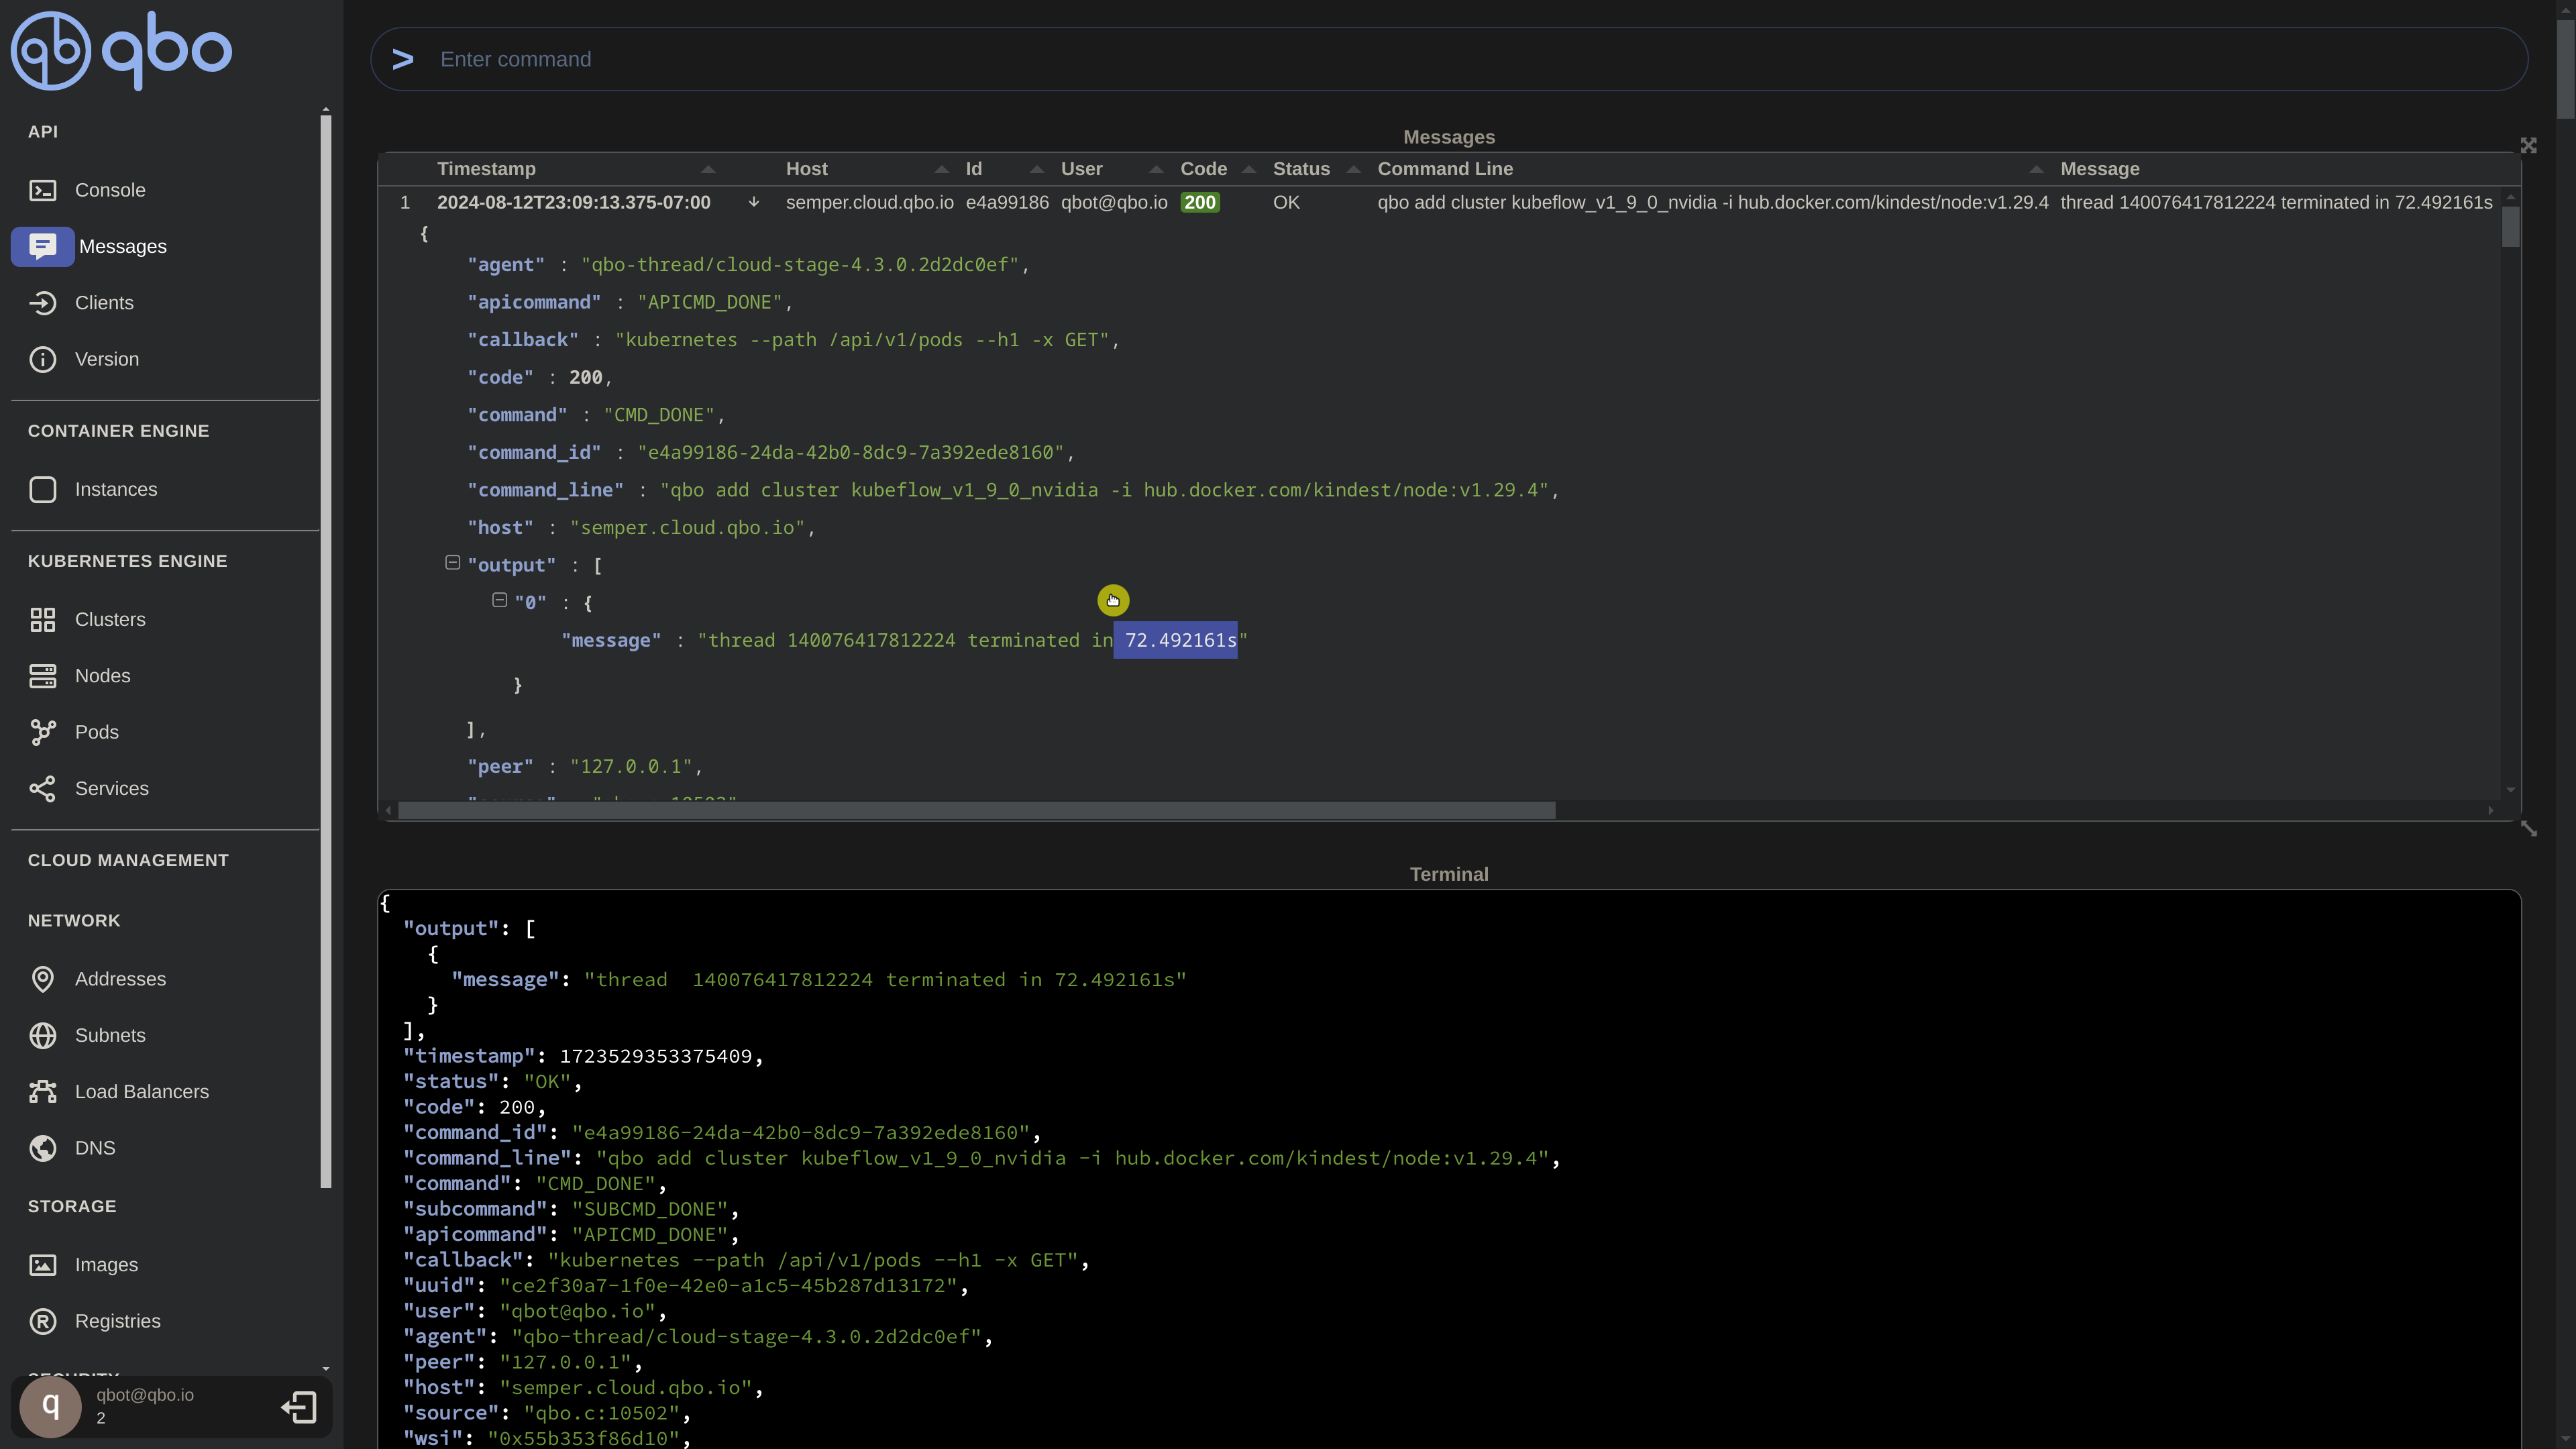Open the Services menu item
The width and height of the screenshot is (2576, 1449).
click(111, 789)
